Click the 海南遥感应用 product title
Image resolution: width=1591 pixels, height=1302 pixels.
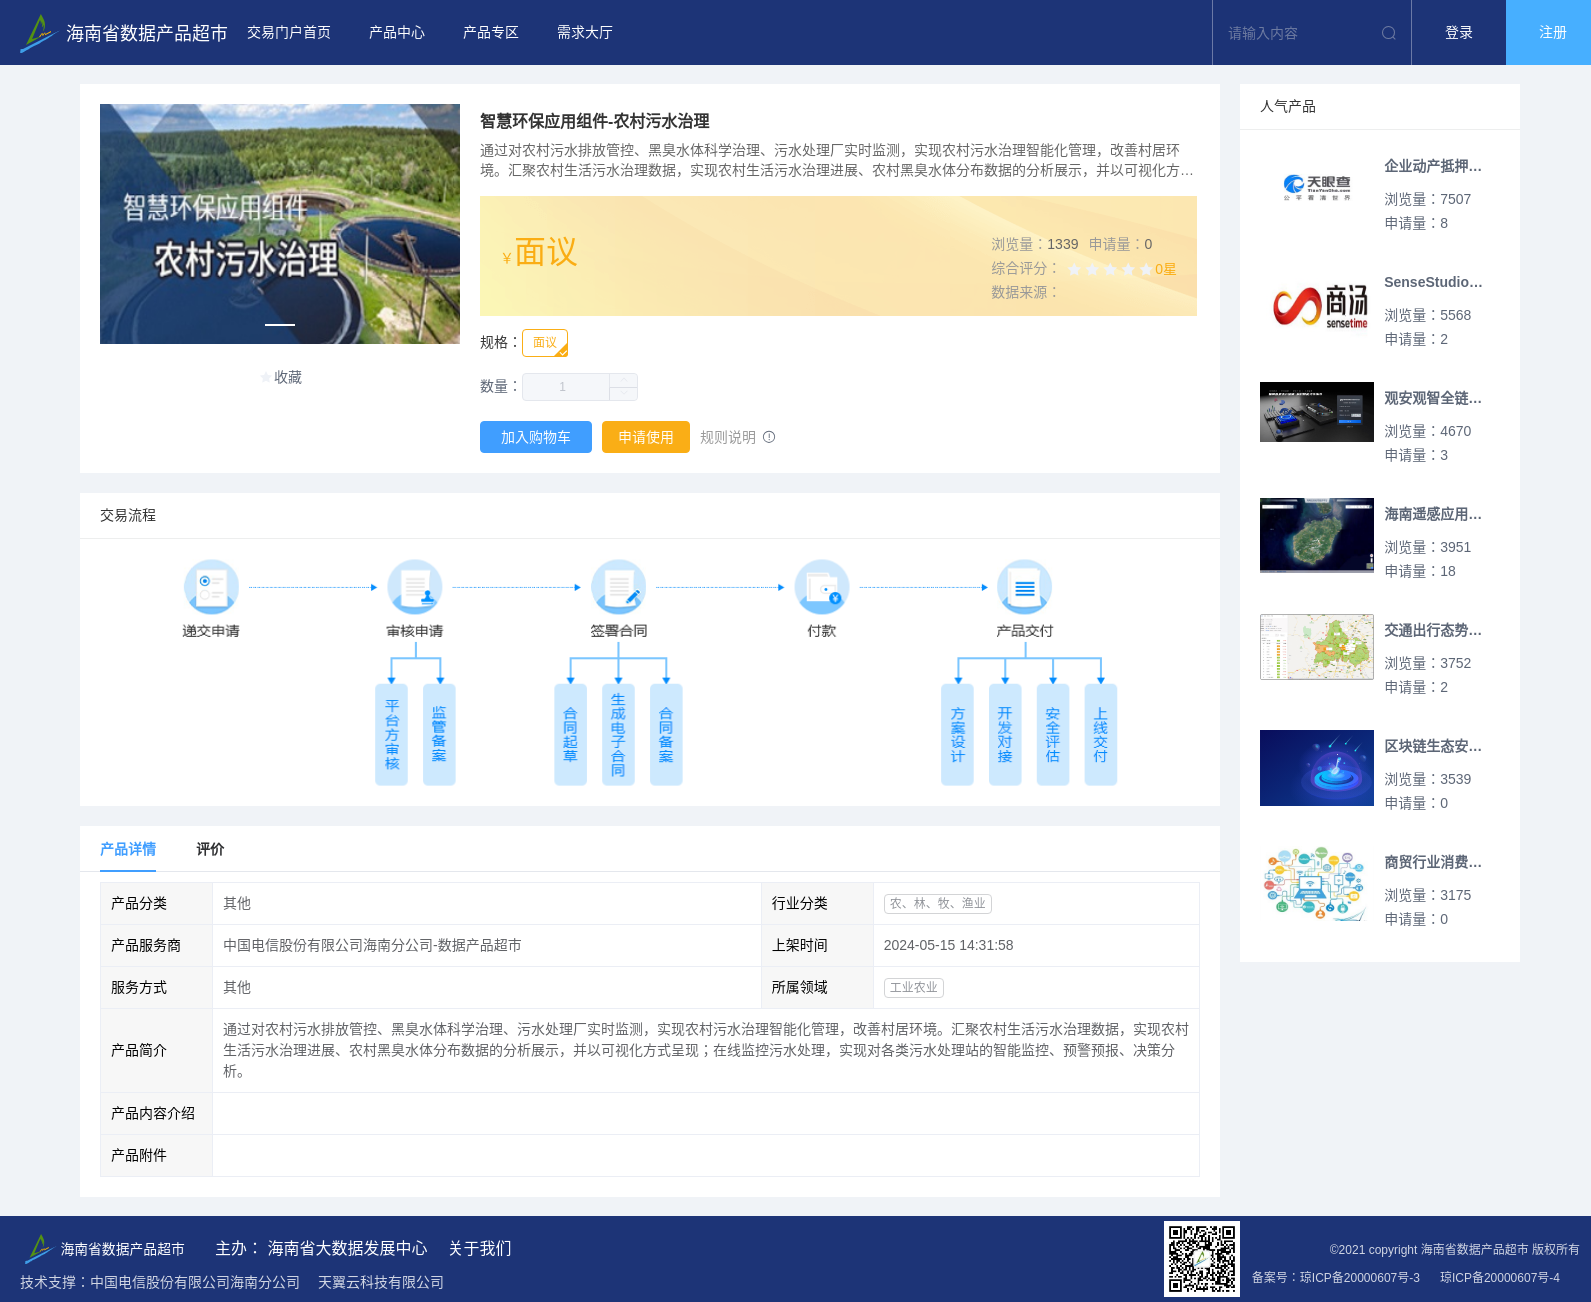pos(1433,514)
